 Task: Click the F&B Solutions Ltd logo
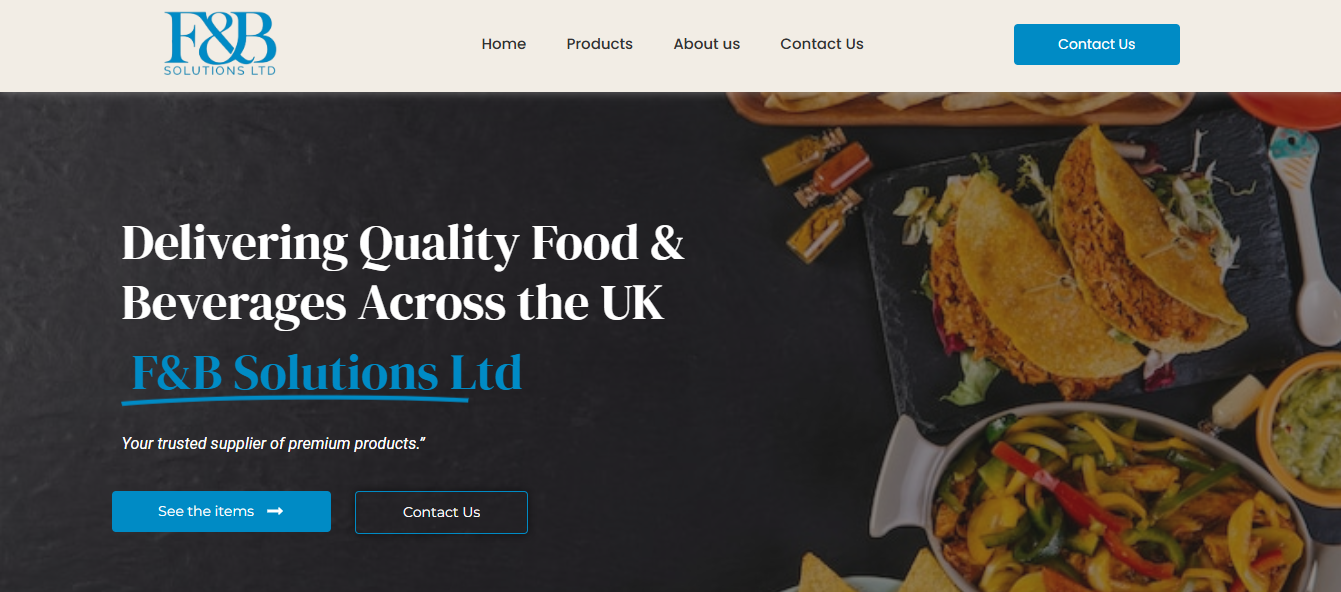point(220,43)
